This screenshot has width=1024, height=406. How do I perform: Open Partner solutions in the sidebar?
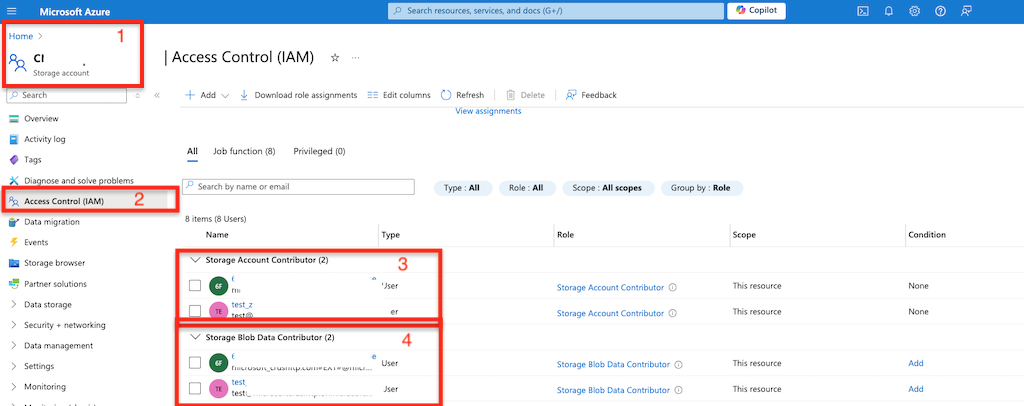click(56, 284)
